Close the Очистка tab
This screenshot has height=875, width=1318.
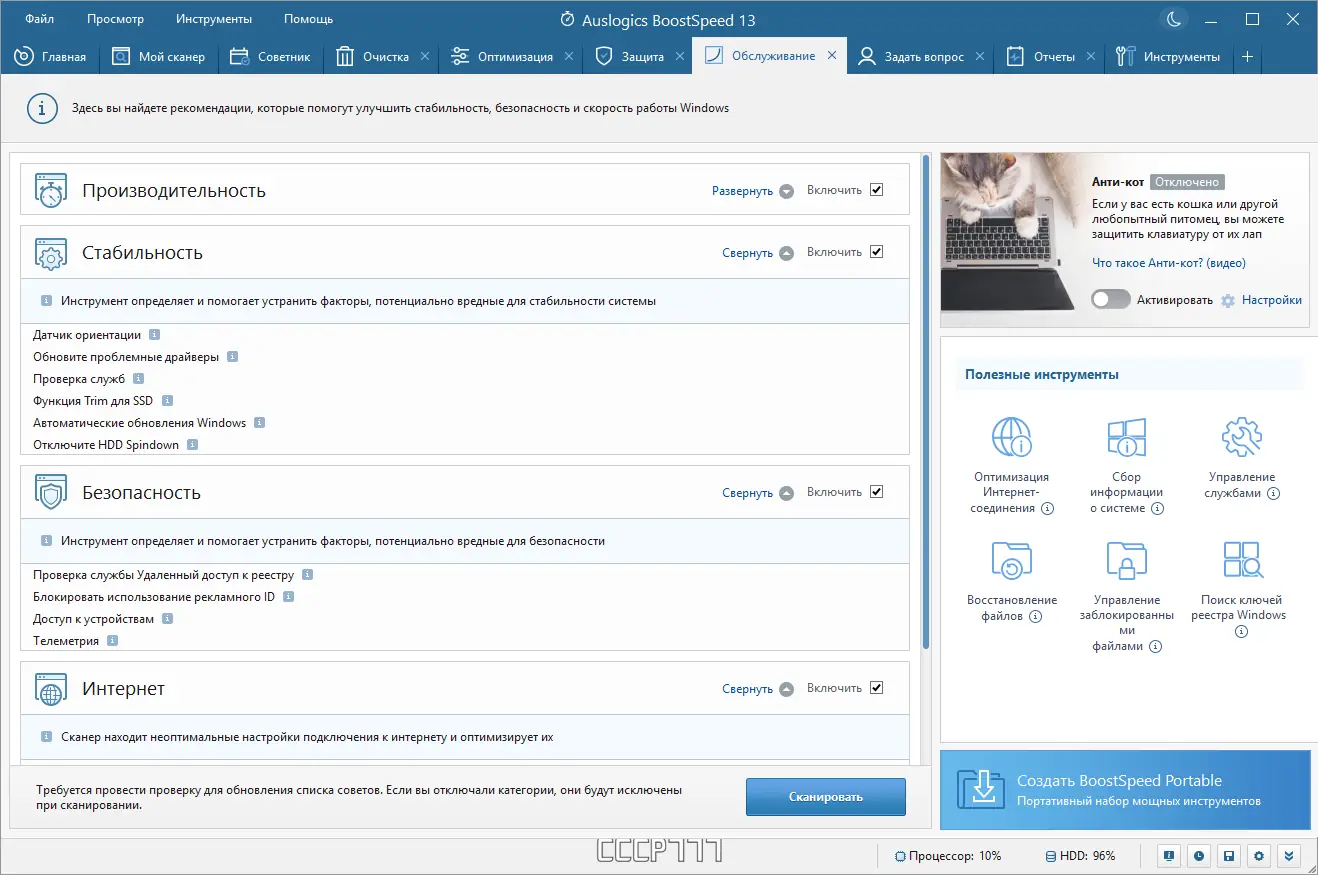pos(425,57)
